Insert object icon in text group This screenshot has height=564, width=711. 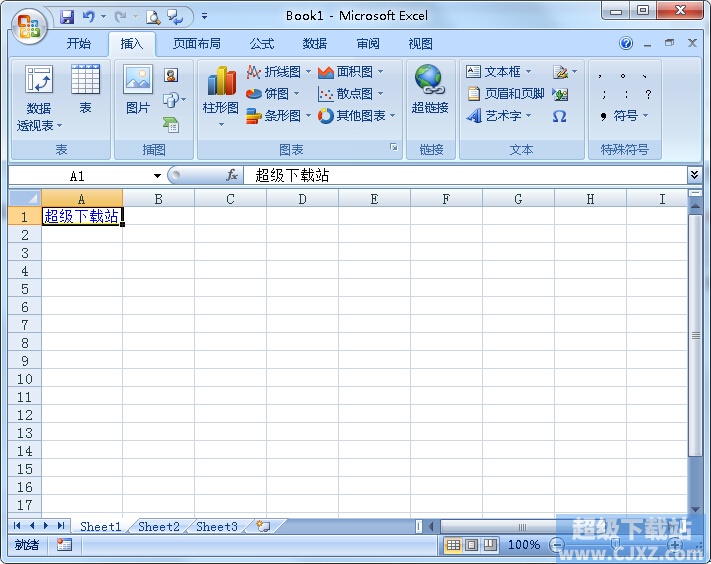pyautogui.click(x=560, y=94)
